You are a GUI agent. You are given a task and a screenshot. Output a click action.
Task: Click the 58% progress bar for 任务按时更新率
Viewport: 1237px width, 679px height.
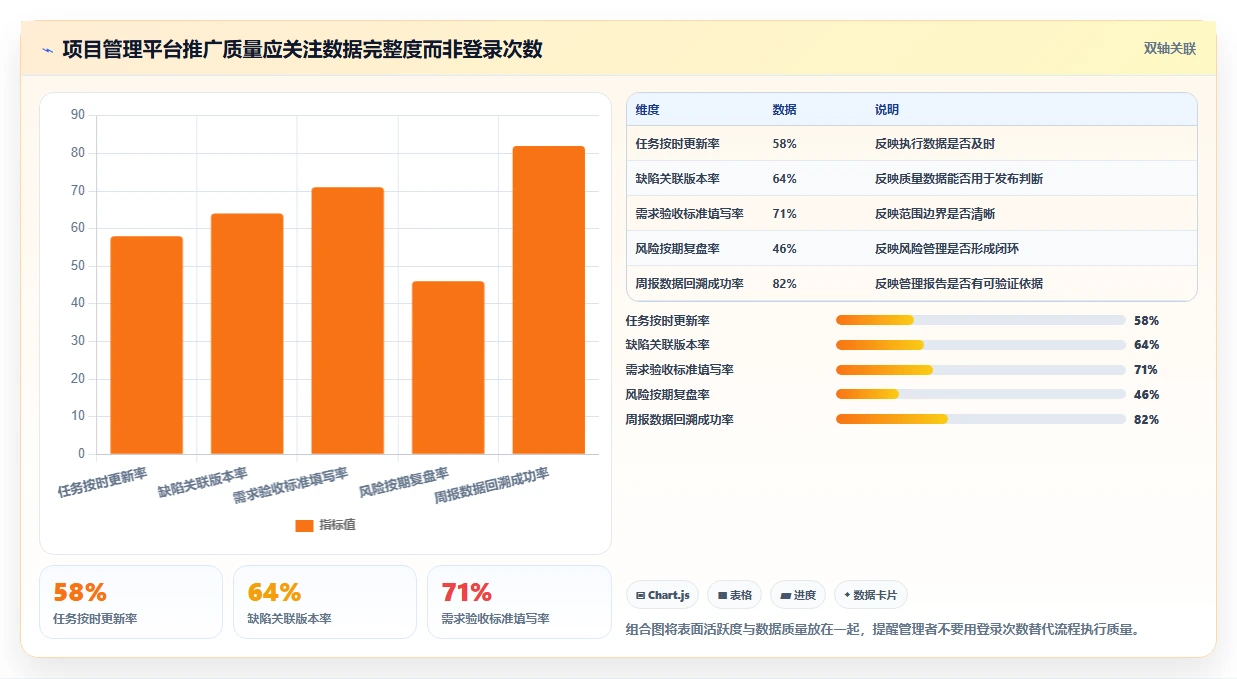[x=981, y=320]
